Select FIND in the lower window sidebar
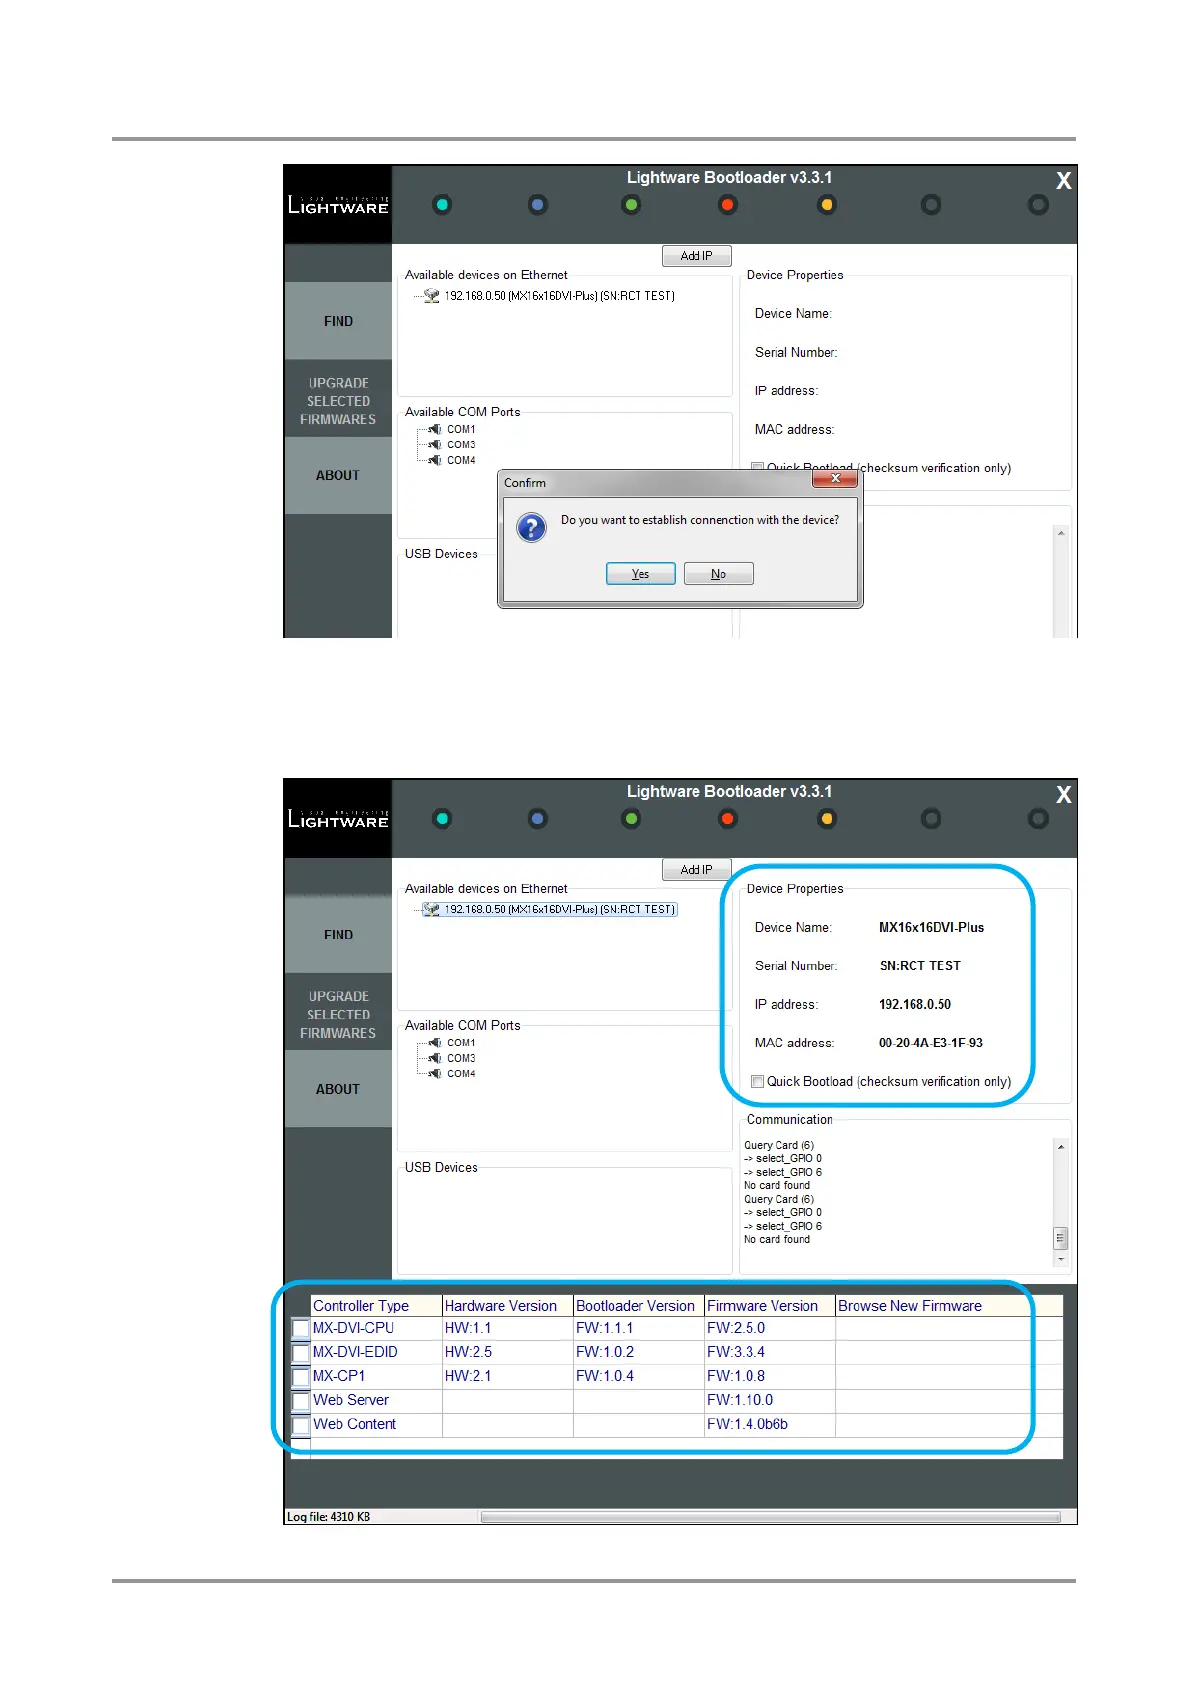 pyautogui.click(x=338, y=935)
